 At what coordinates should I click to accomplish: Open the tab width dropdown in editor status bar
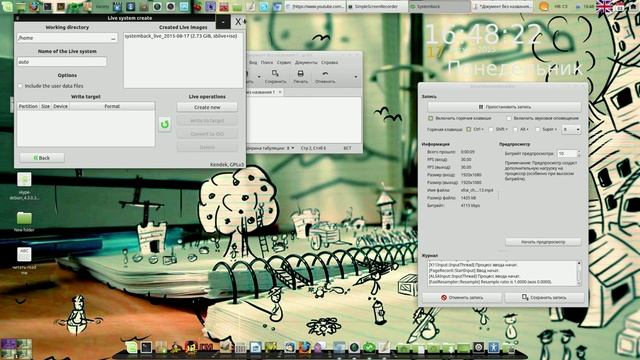click(x=271, y=148)
